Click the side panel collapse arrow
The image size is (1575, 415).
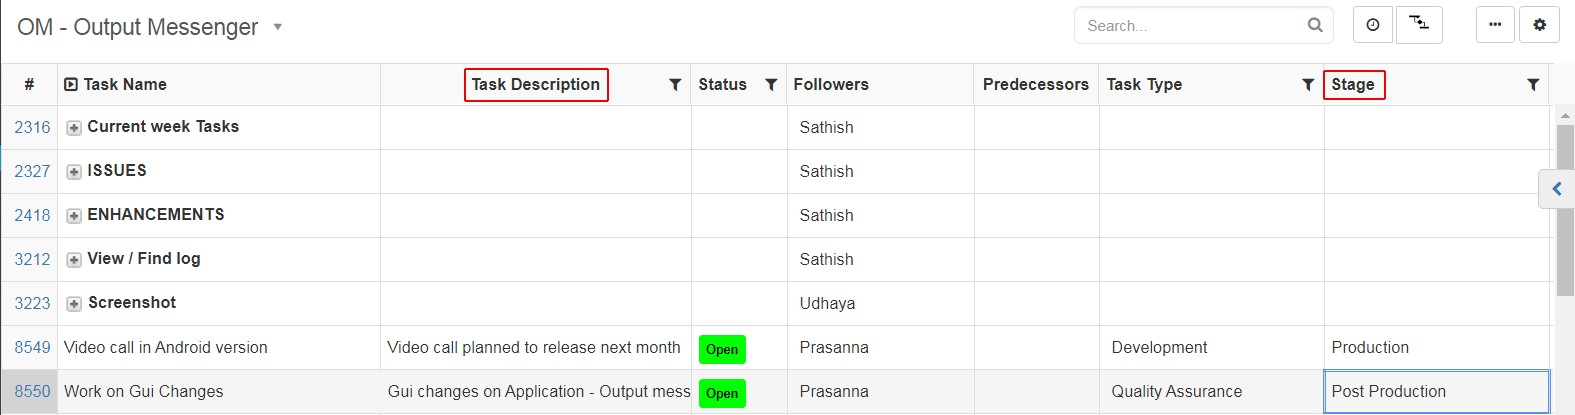tap(1557, 188)
